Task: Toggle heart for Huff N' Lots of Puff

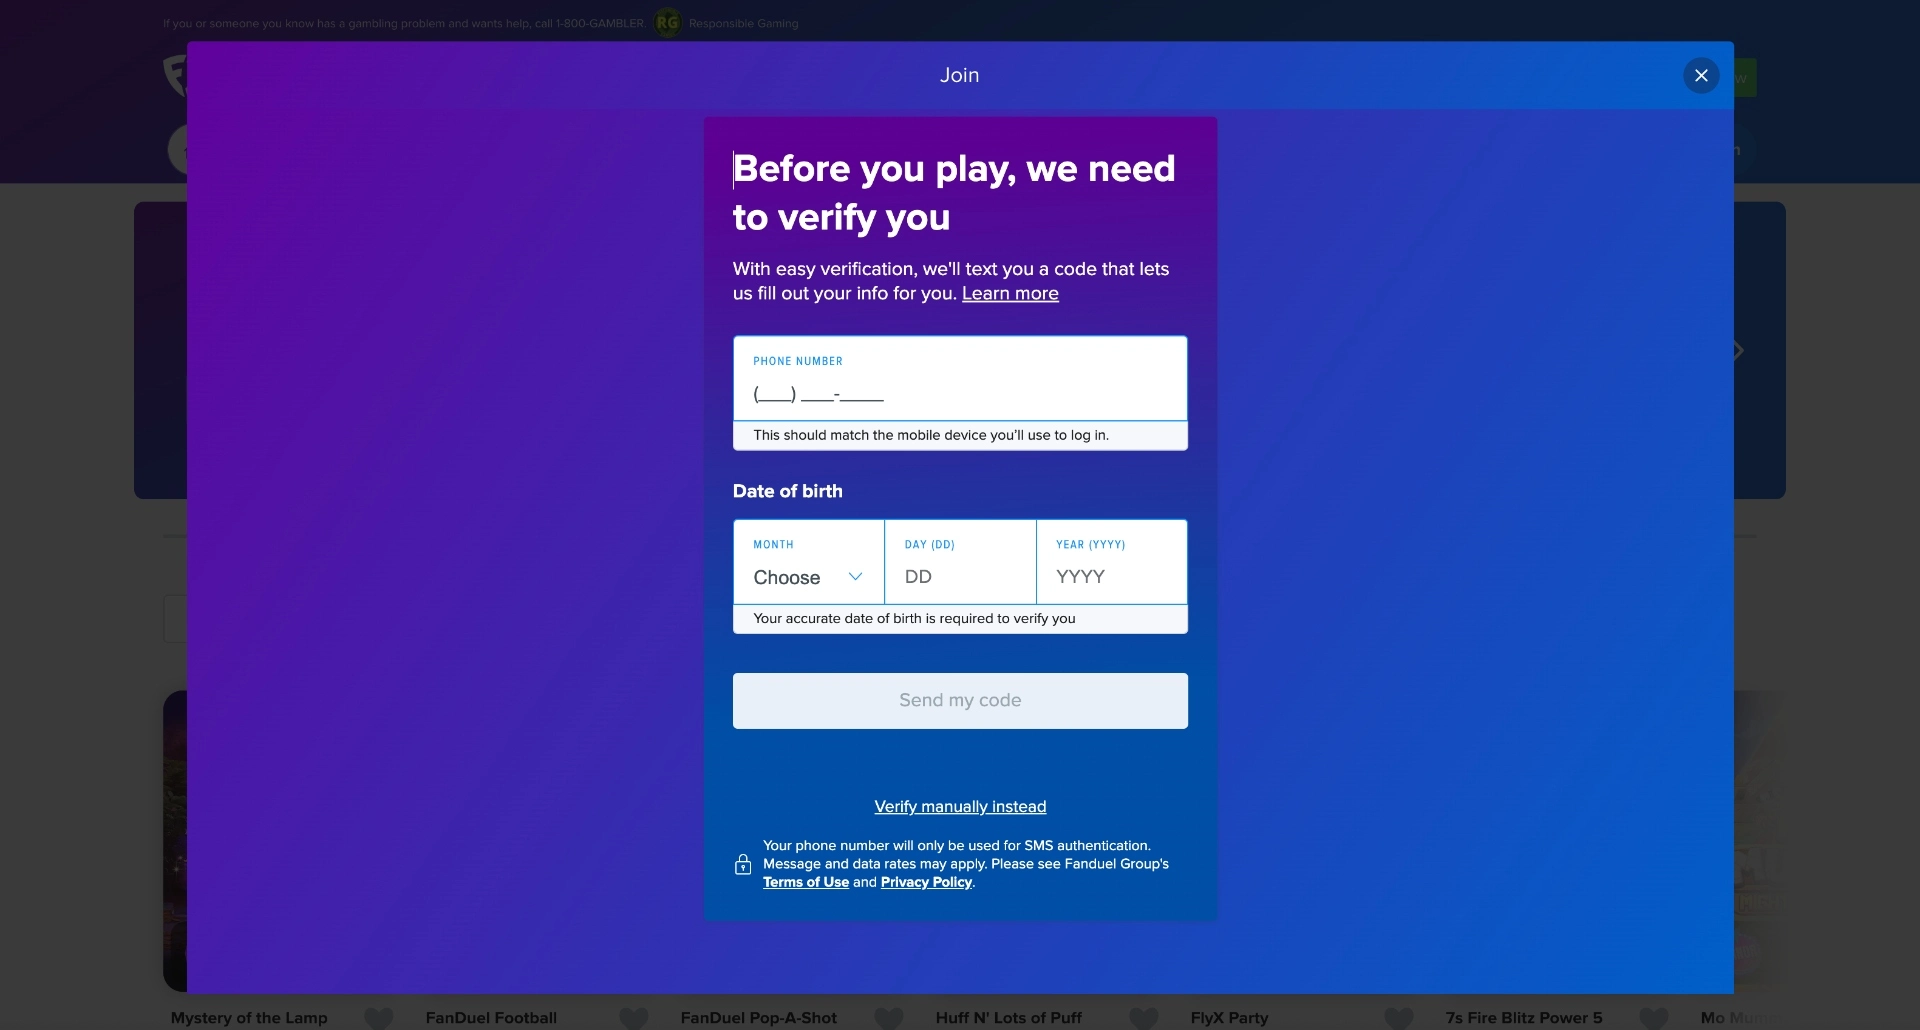Action: point(1144,1018)
